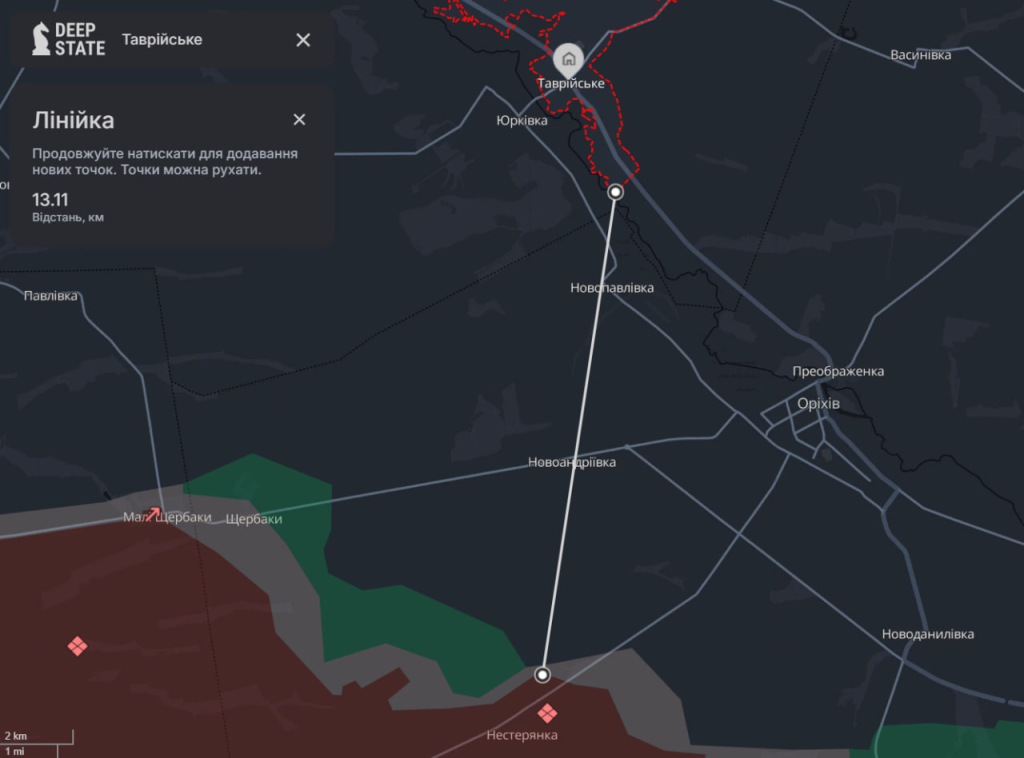The image size is (1024, 758).
Task: Click the Новопавлівка settlement label
Action: (612, 288)
